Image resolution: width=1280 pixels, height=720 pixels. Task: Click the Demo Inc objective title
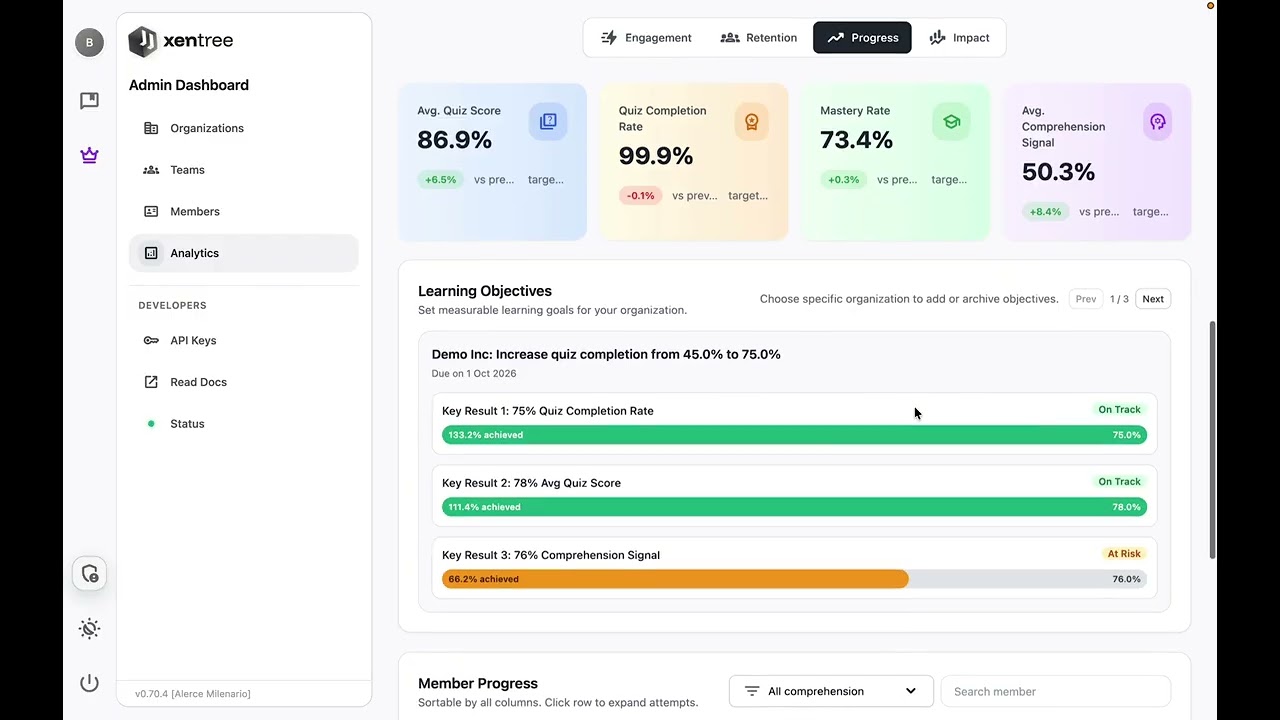(606, 354)
